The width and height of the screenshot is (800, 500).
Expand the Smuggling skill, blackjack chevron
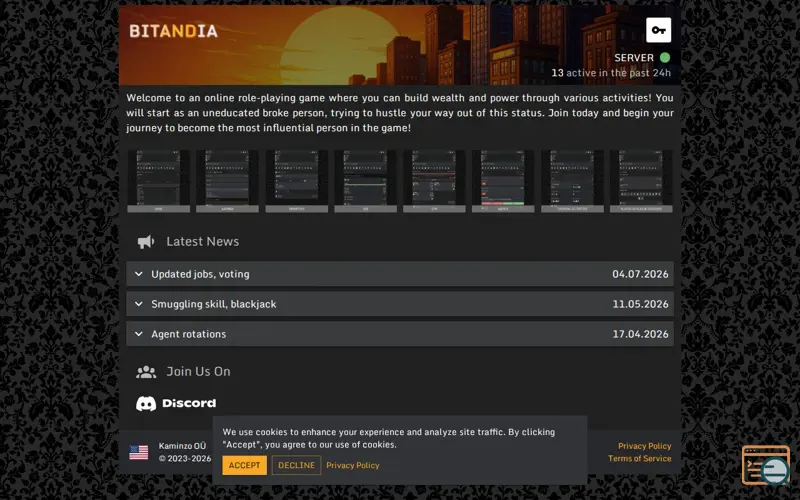[139, 304]
